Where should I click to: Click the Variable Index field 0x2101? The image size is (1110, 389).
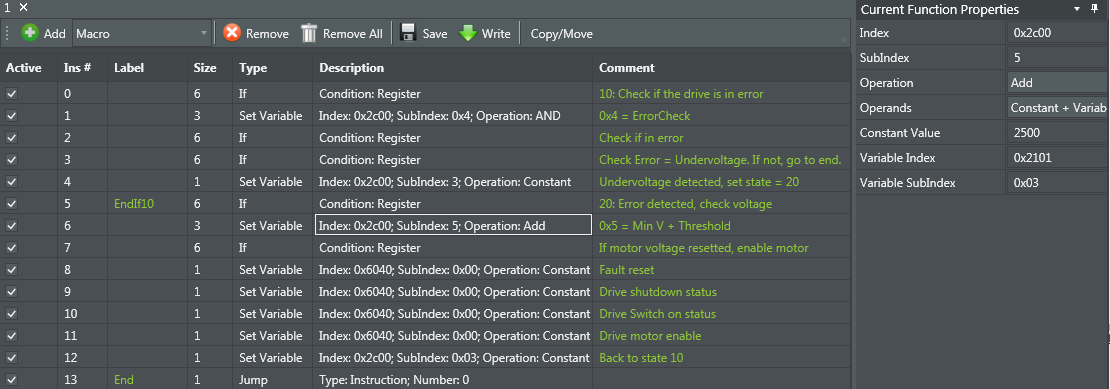1058,158
